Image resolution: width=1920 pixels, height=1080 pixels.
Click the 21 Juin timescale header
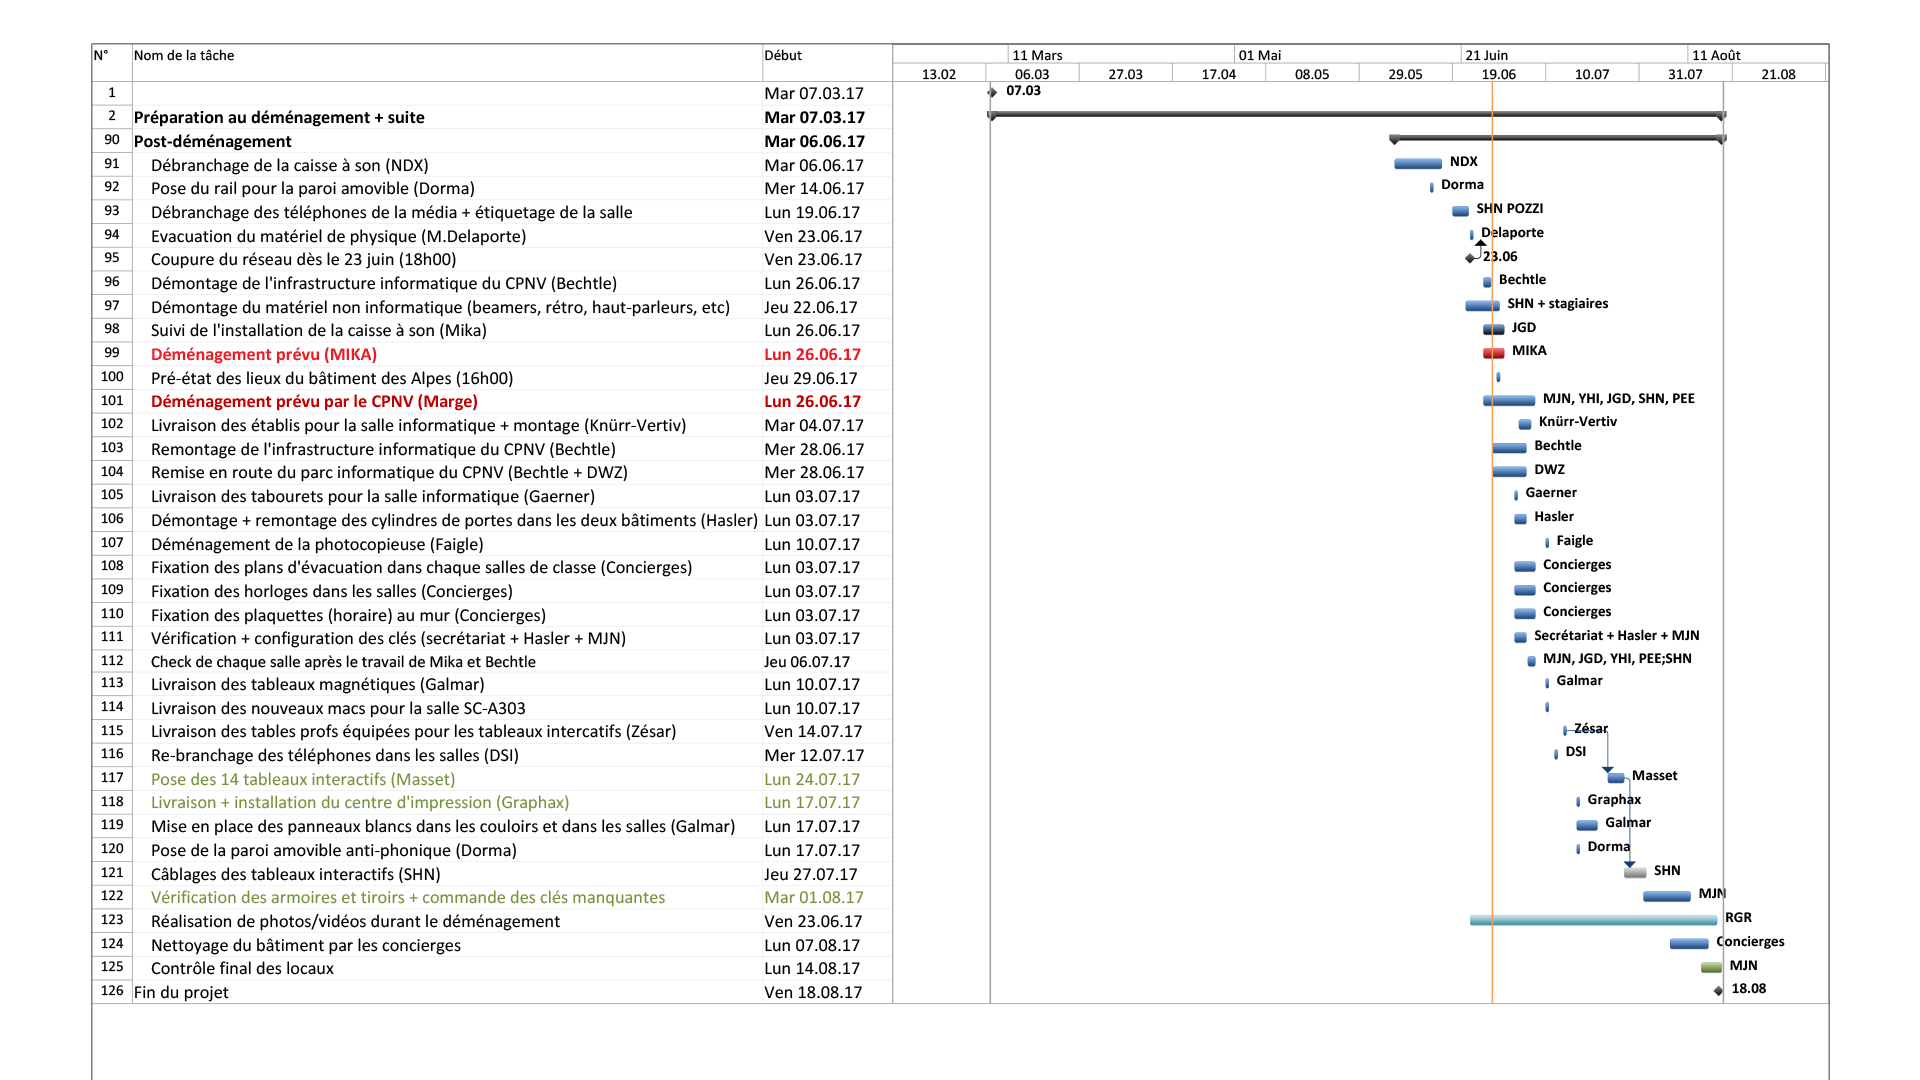click(x=1486, y=55)
